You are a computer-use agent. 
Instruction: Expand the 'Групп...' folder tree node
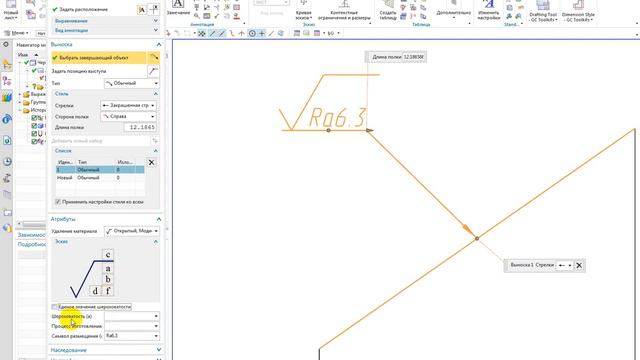coord(20,102)
